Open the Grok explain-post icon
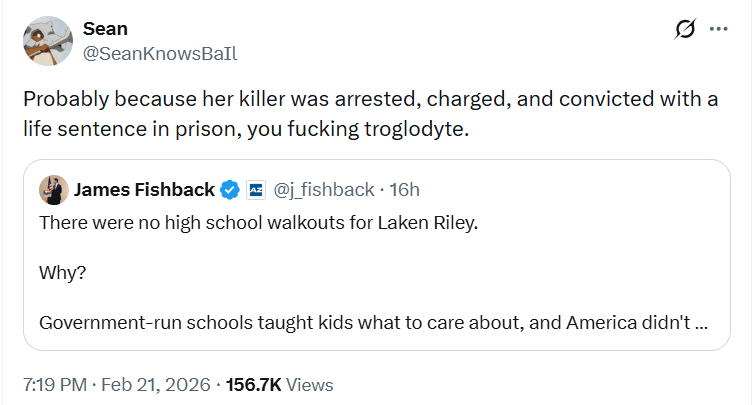The image size is (755, 405). pyautogui.click(x=685, y=30)
